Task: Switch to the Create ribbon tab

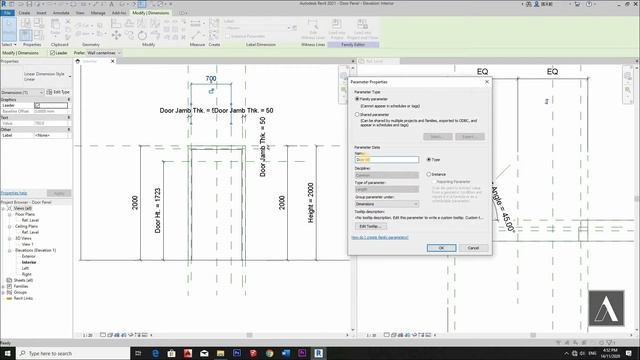Action: (x=24, y=13)
